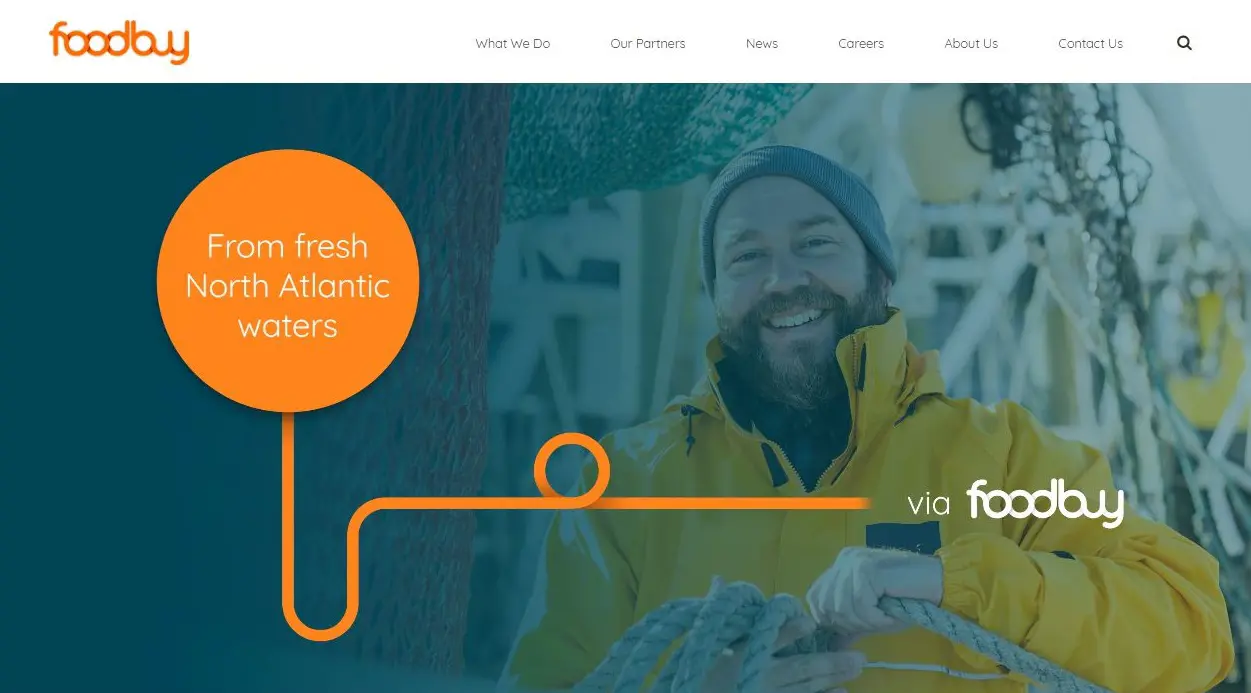Navigate to Contact Us

[1090, 43]
